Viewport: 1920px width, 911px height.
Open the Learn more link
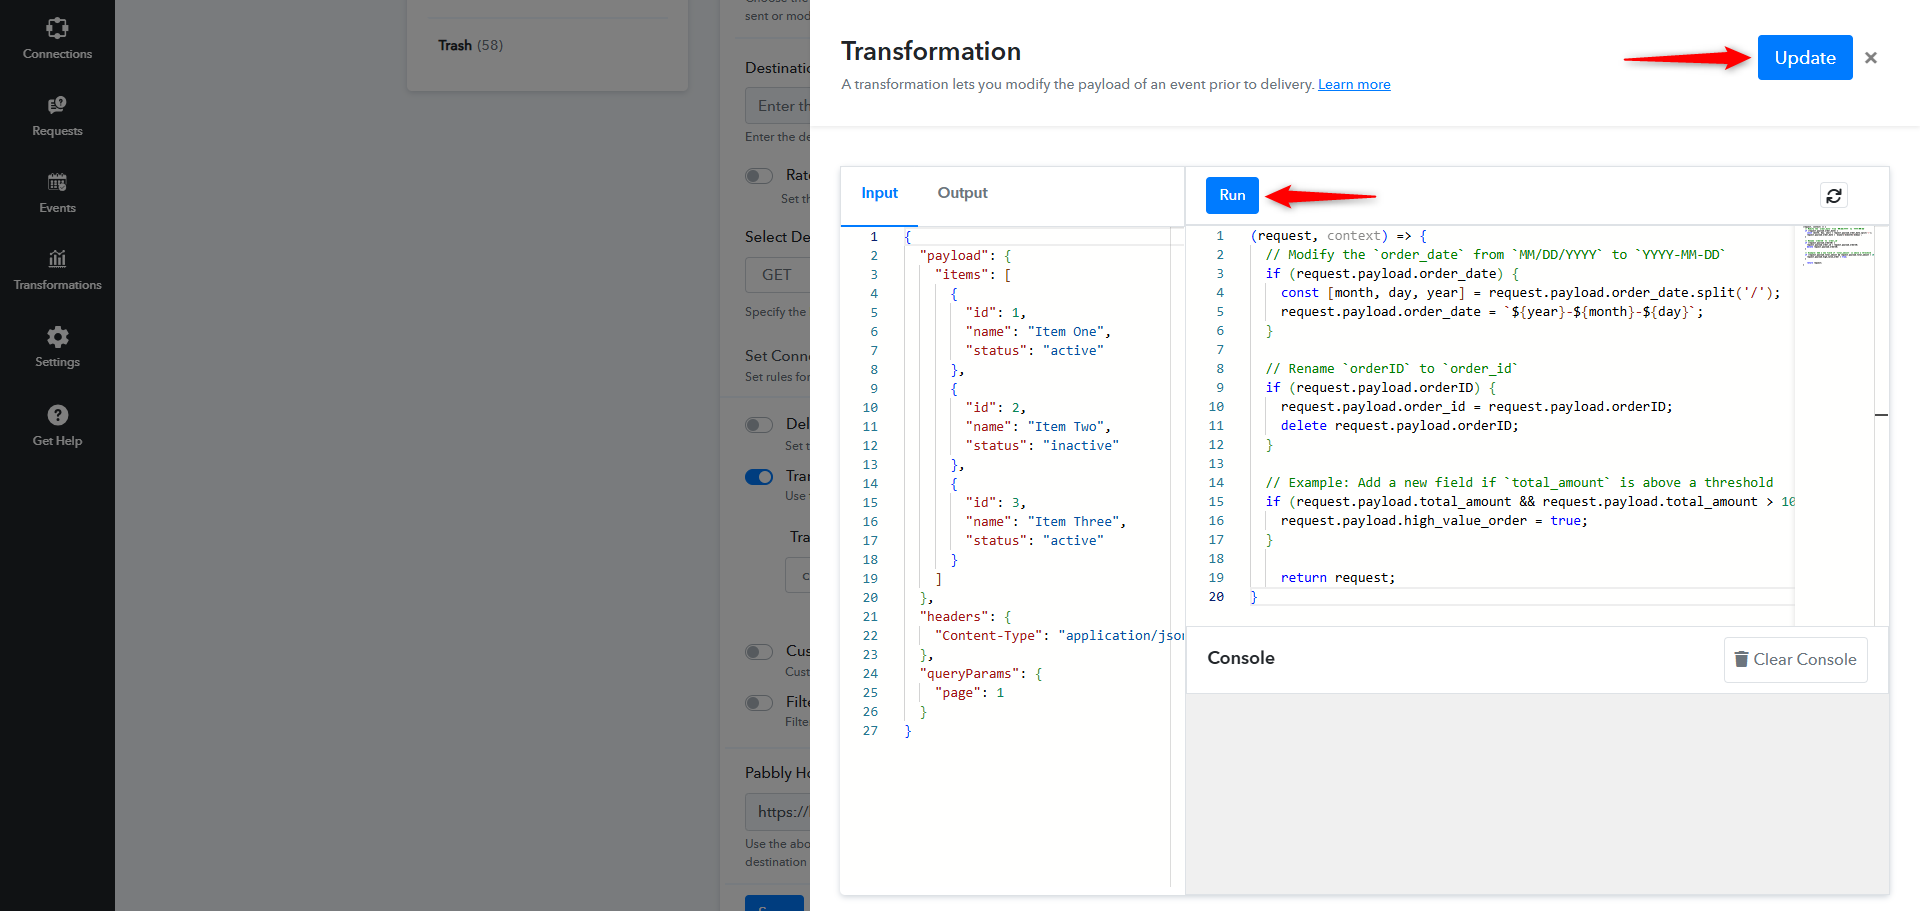pyautogui.click(x=1354, y=84)
